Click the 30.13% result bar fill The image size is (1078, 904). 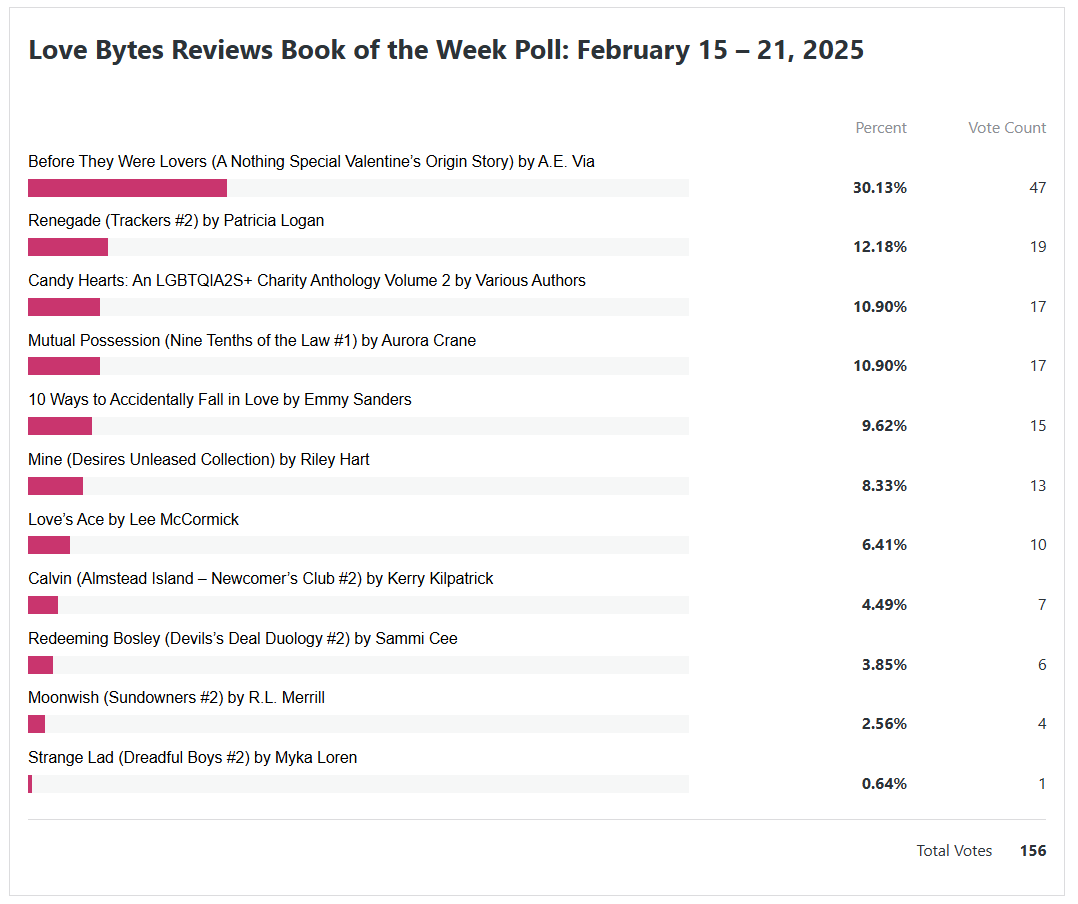pyautogui.click(x=127, y=188)
